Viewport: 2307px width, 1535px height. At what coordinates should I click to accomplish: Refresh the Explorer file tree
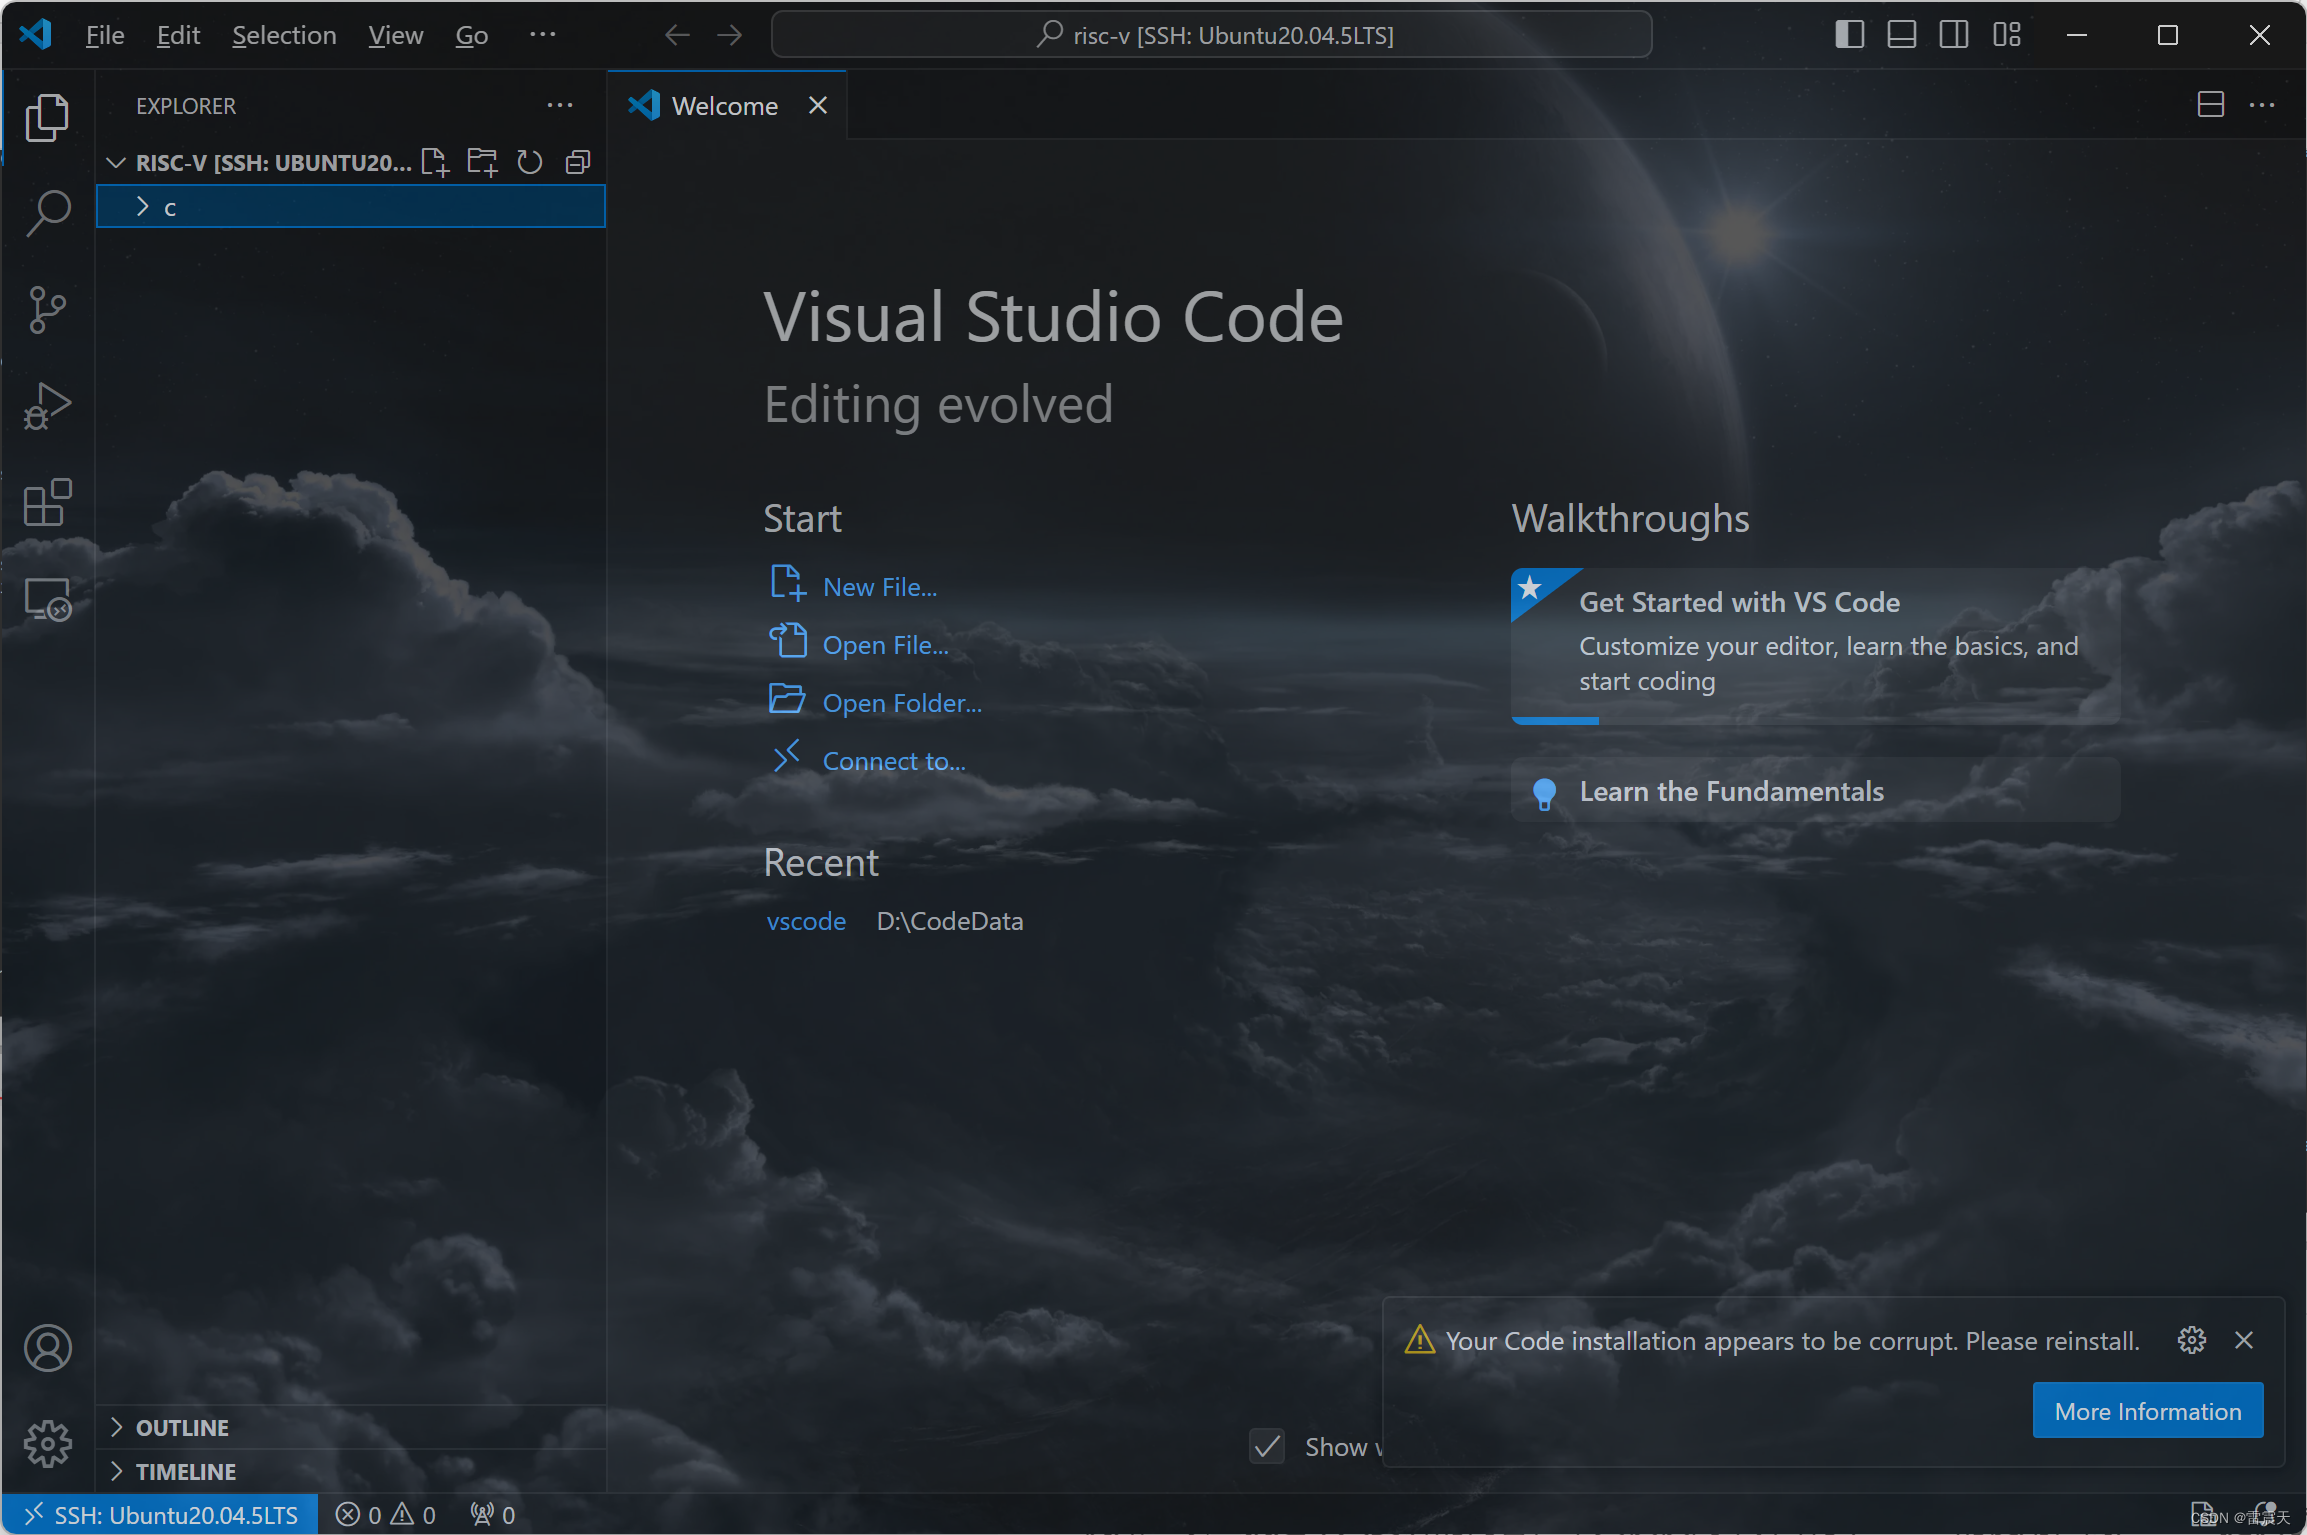pyautogui.click(x=530, y=162)
